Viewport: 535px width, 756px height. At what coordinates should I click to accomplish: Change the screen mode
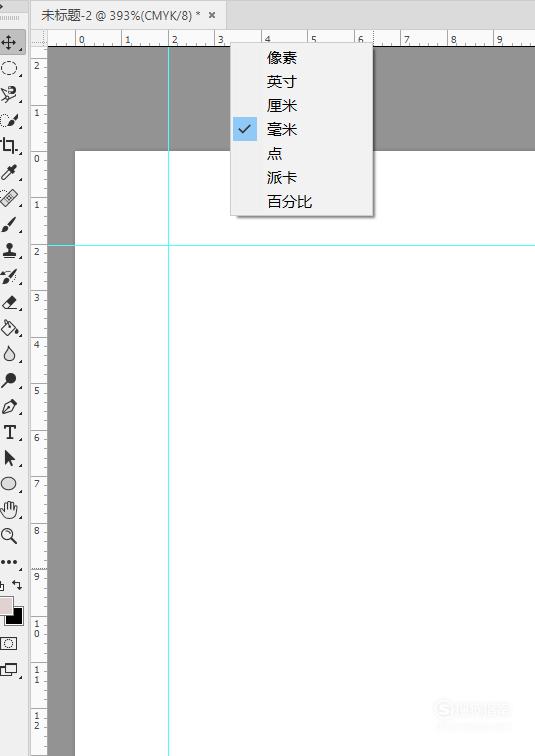pyautogui.click(x=9, y=669)
